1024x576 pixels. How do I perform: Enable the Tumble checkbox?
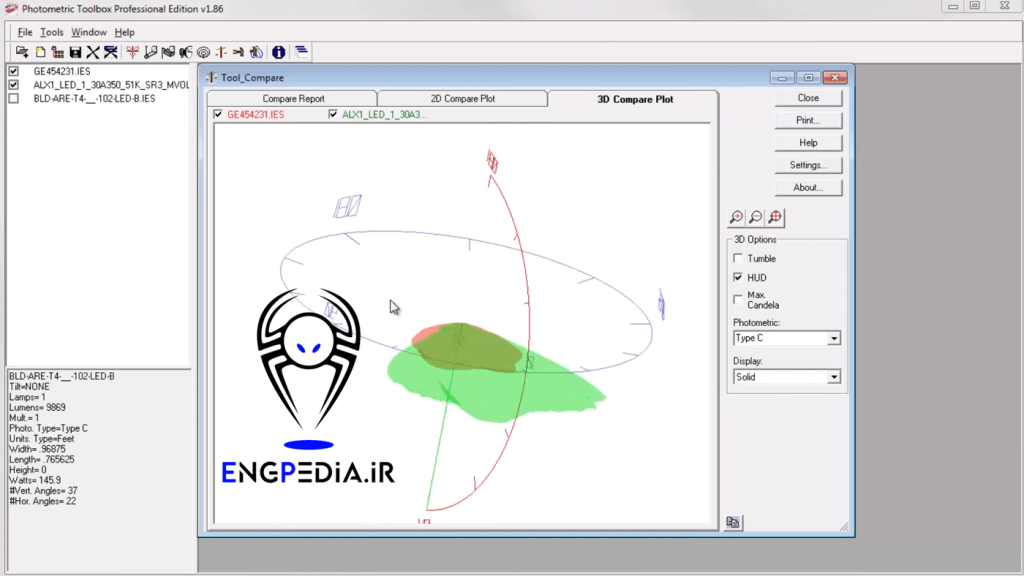pos(738,258)
